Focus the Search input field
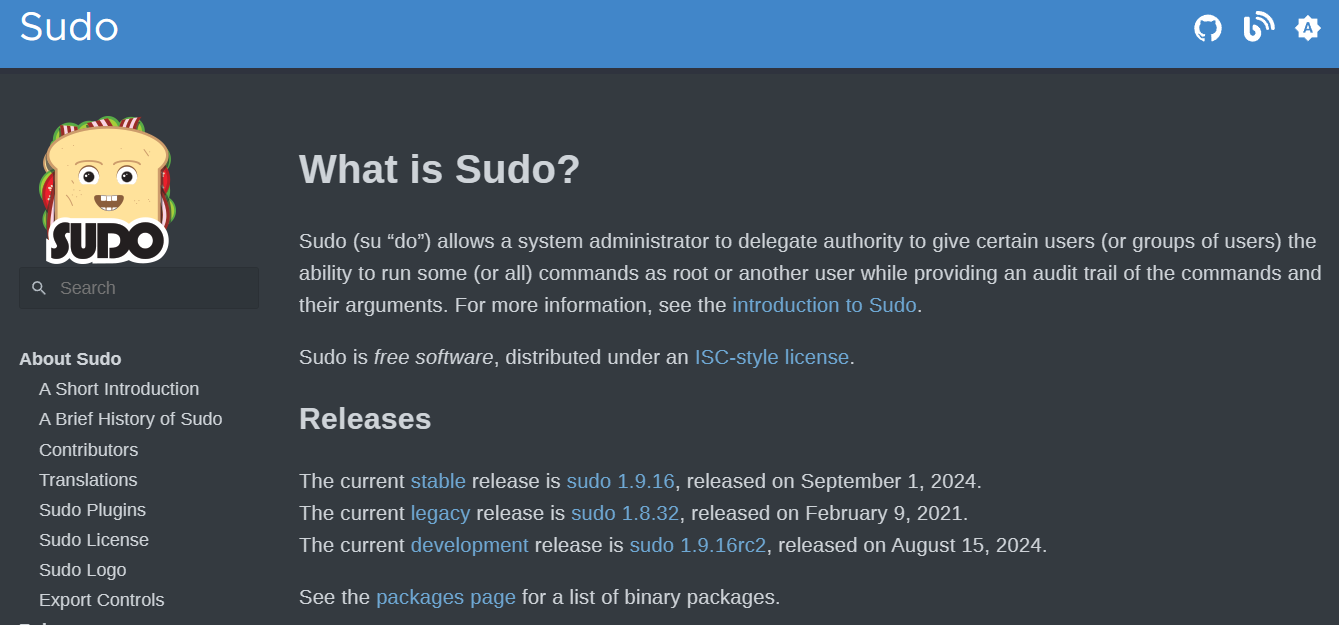The image size is (1339, 625). coord(139,288)
